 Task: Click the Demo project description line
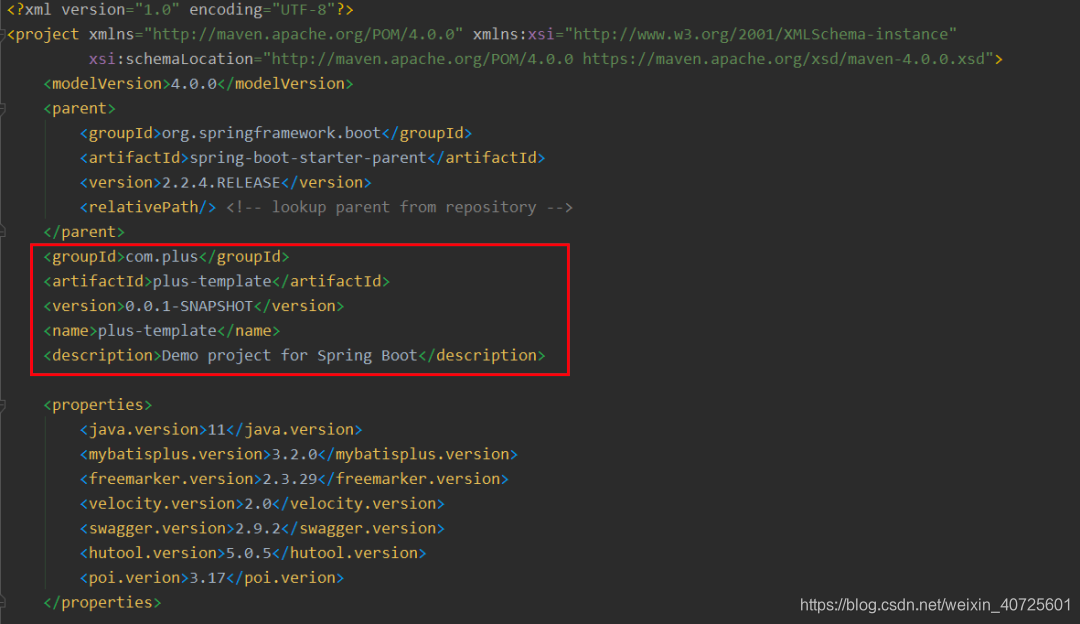coord(294,356)
